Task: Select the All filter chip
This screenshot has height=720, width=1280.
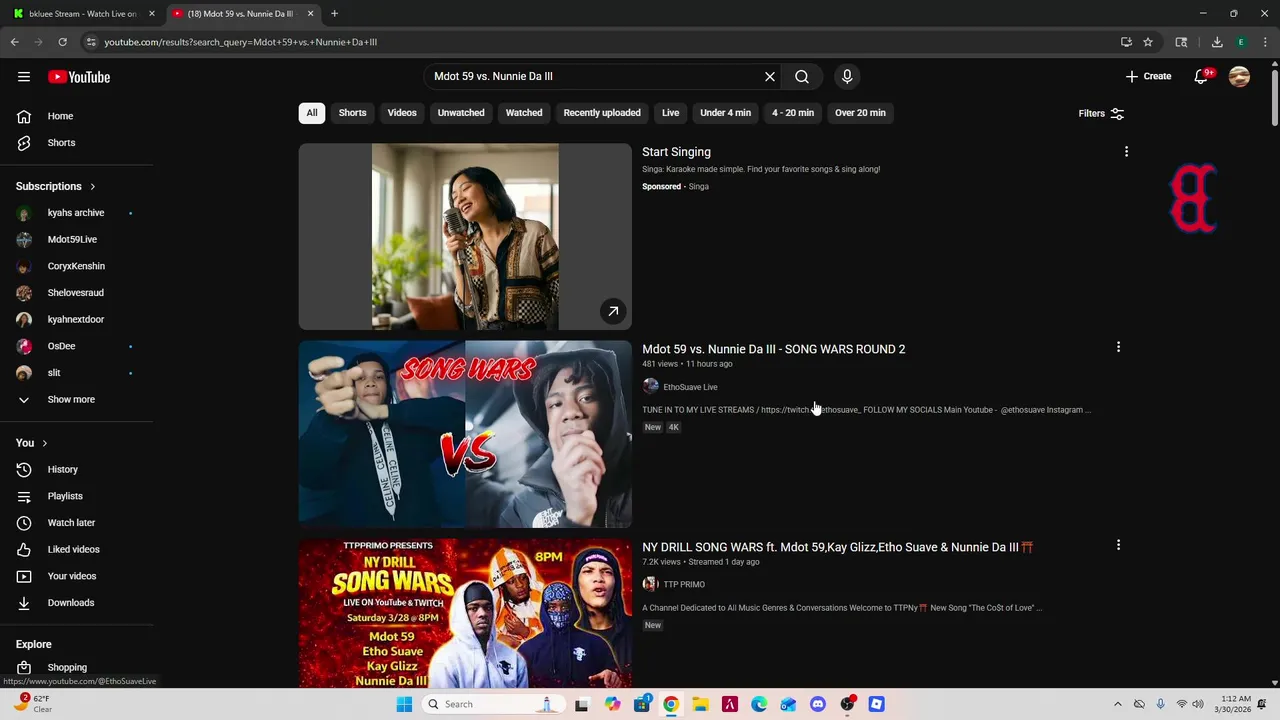Action: pyautogui.click(x=312, y=113)
